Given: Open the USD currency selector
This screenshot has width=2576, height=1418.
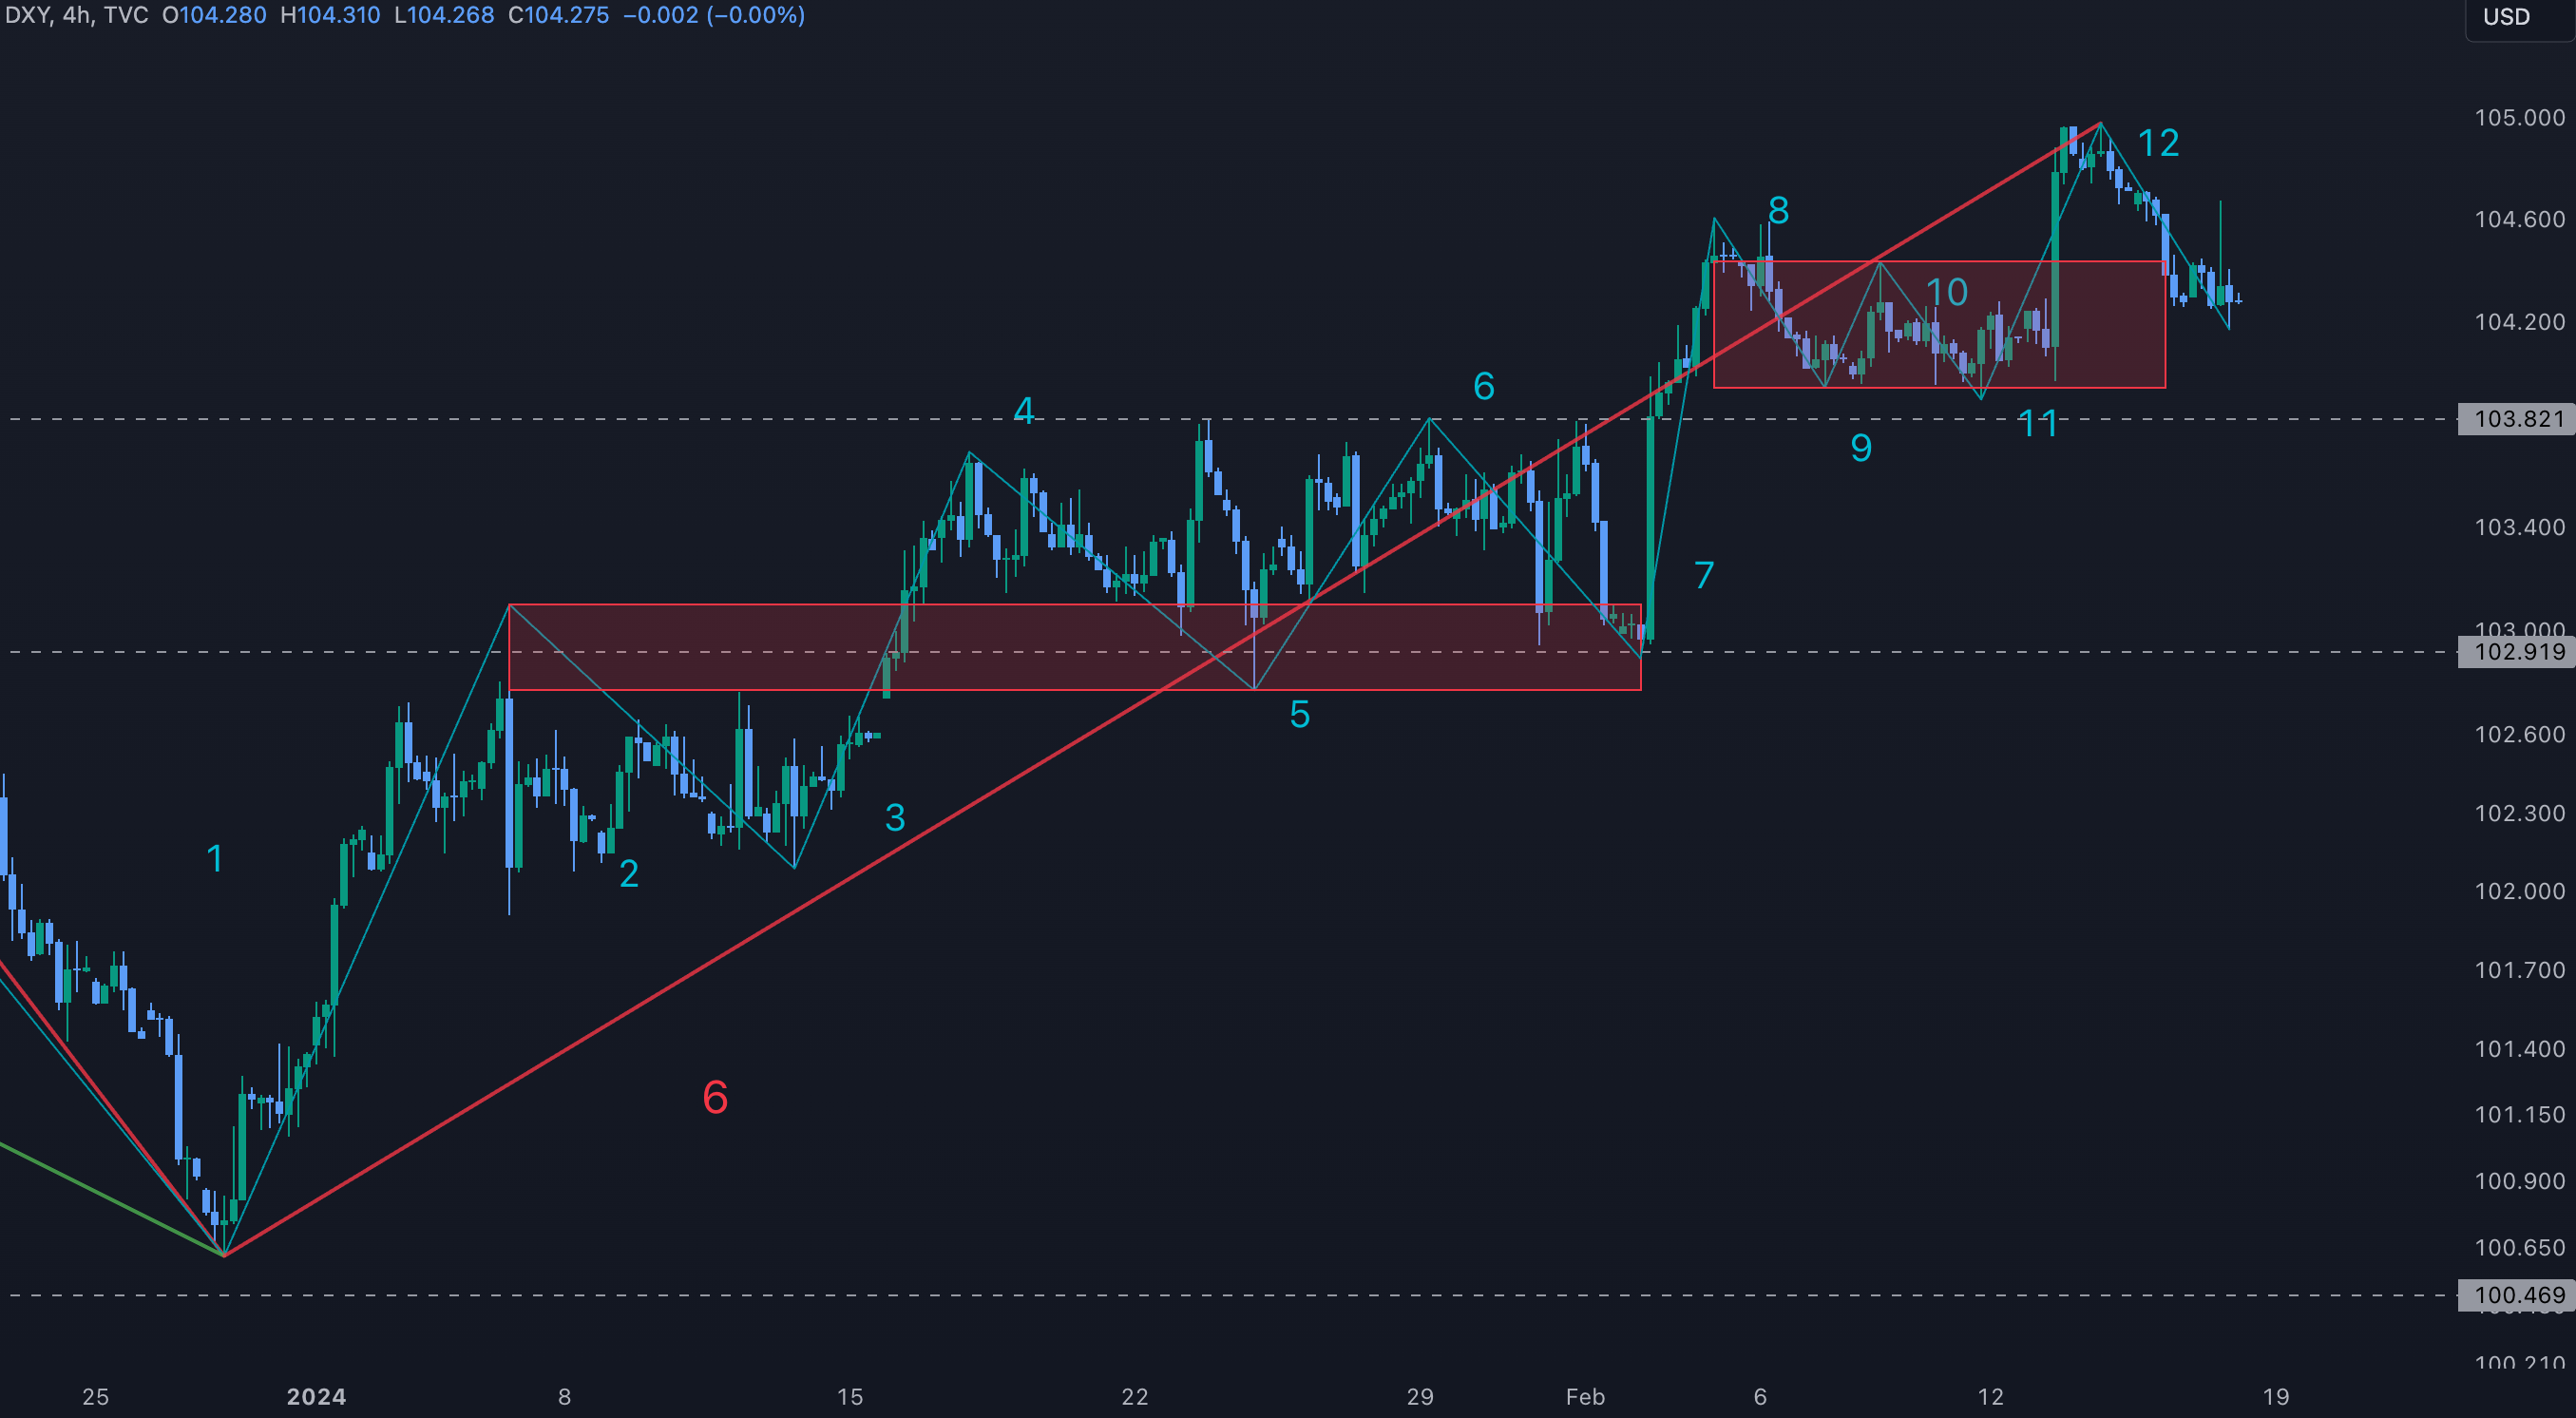Looking at the screenshot, I should click(2506, 17).
